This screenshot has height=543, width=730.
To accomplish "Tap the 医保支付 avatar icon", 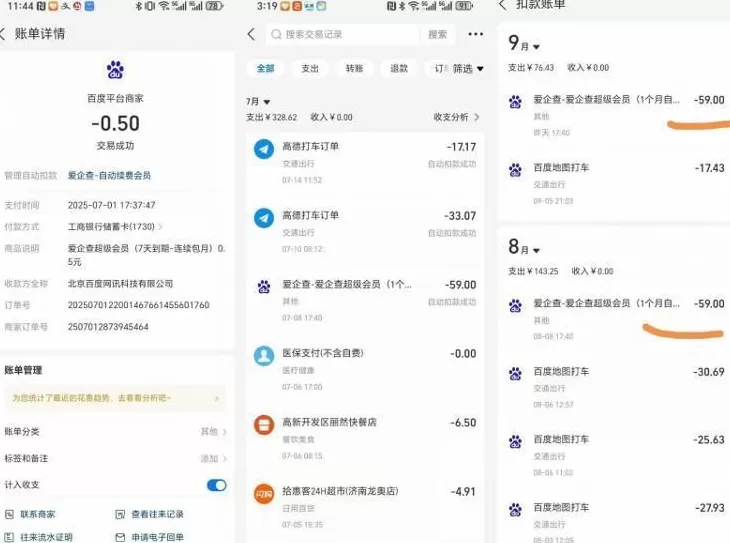I will (264, 356).
